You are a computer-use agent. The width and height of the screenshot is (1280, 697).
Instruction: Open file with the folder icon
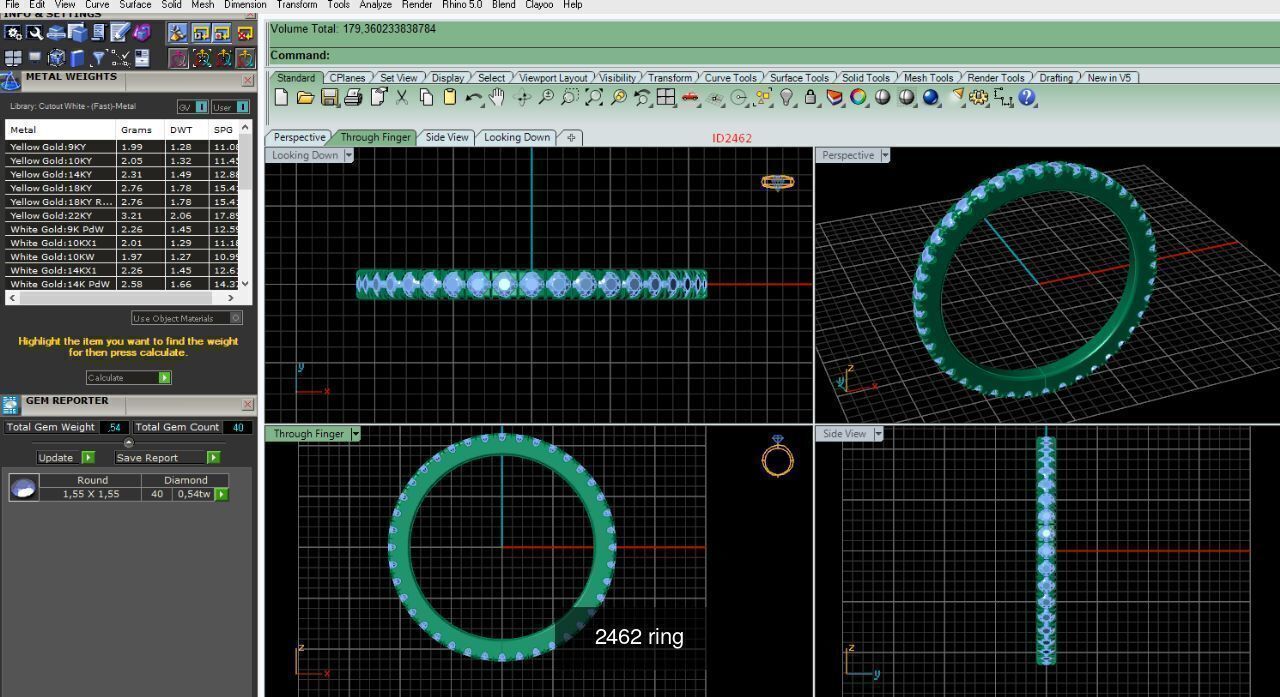pos(305,97)
